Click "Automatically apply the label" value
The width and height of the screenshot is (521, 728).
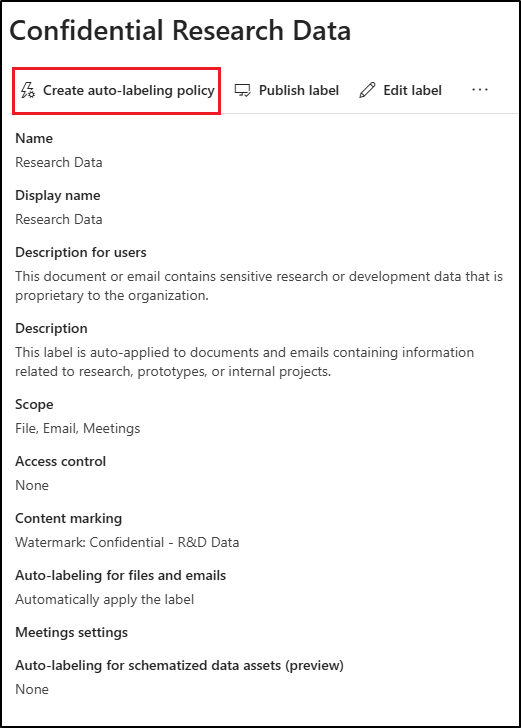[104, 599]
